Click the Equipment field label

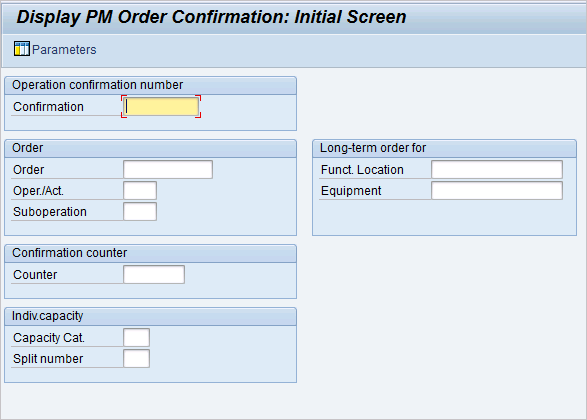351,191
